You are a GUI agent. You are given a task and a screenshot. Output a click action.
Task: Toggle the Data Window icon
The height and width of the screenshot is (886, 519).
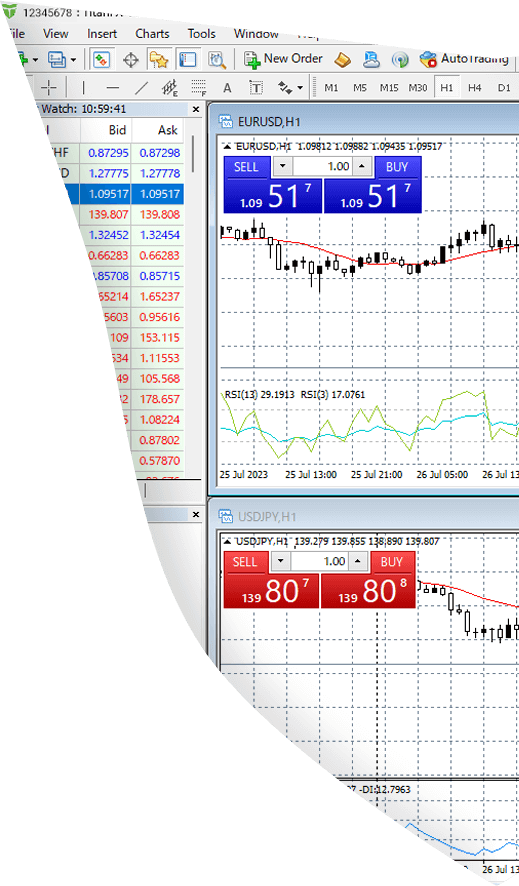(x=131, y=59)
